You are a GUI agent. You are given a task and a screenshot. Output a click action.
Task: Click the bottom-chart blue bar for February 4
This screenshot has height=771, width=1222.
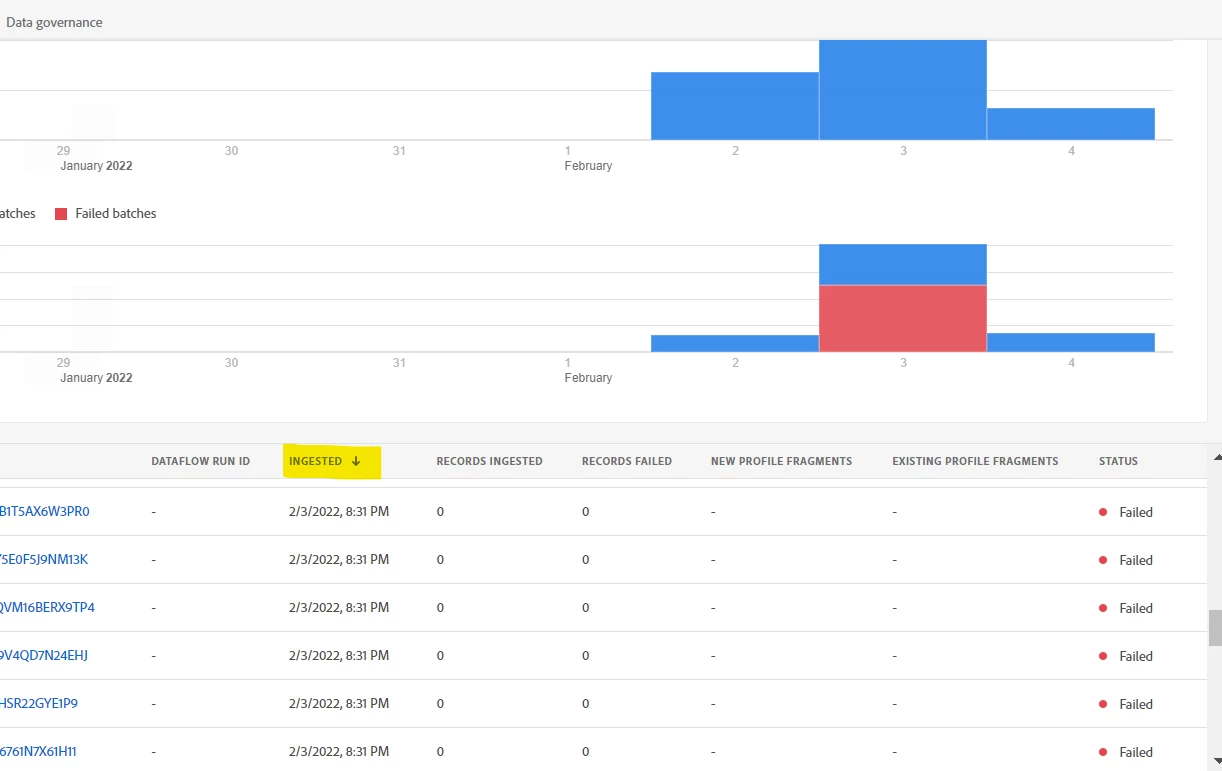pos(1071,342)
